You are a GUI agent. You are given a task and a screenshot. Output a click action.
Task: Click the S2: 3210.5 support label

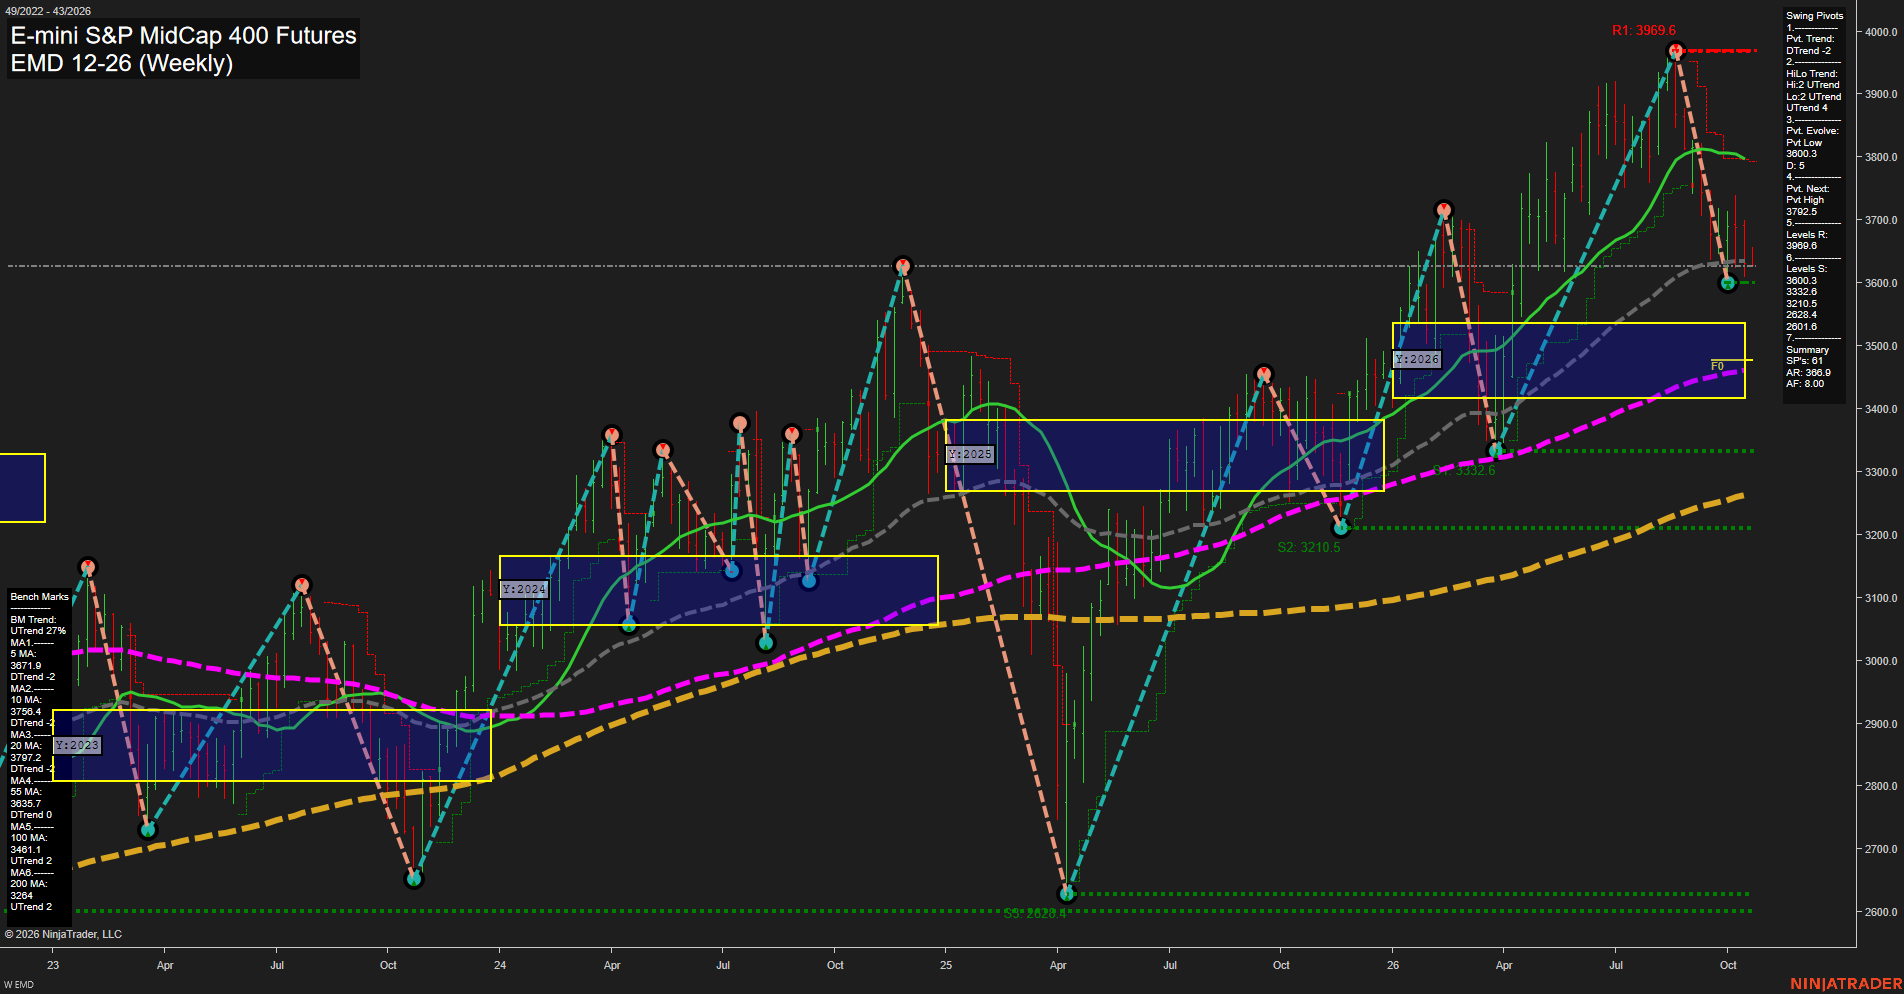point(1309,547)
